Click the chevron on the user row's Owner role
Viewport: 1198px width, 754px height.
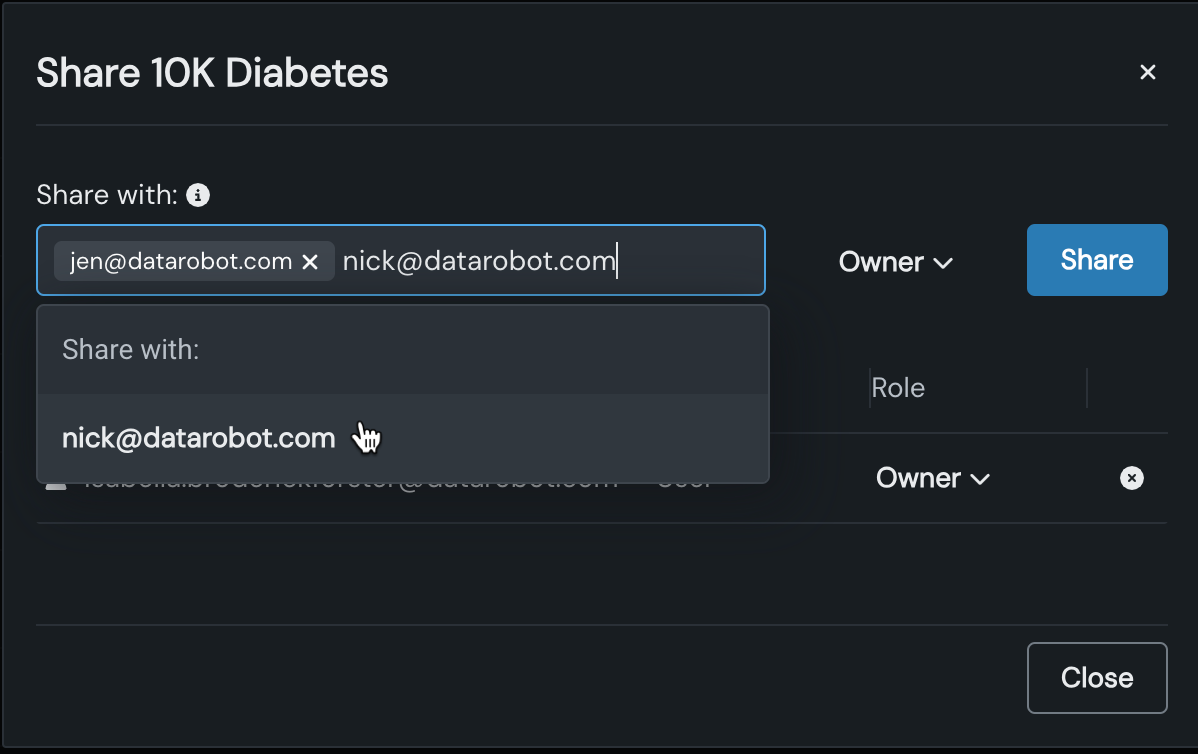(980, 479)
